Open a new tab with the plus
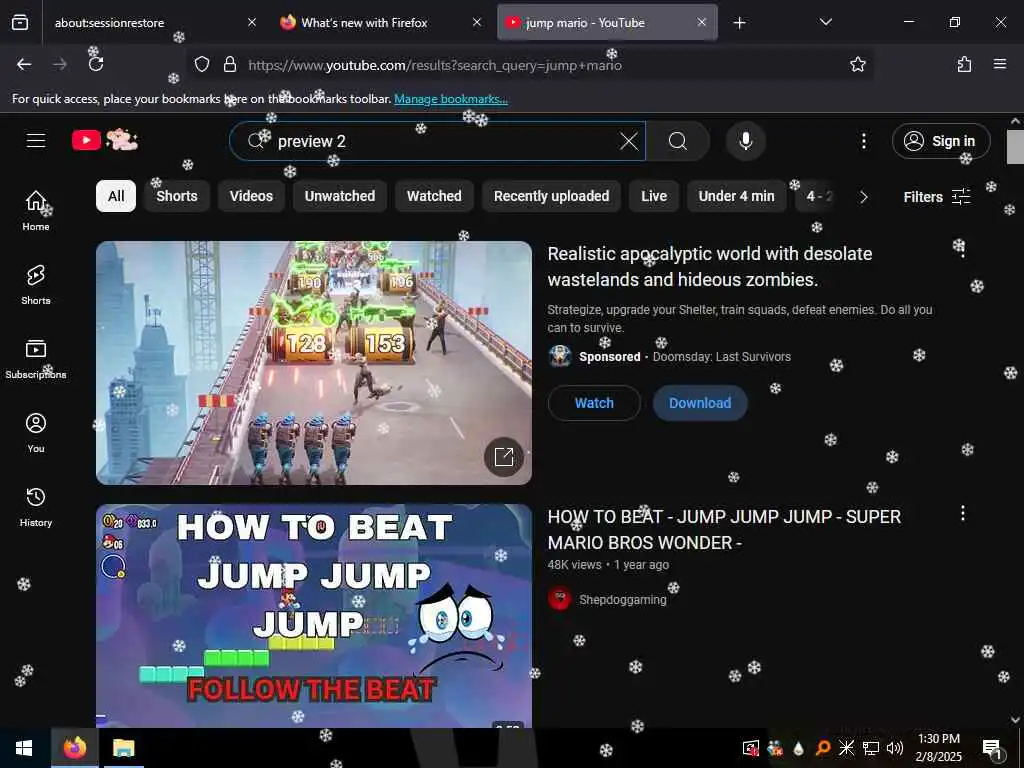 pos(739,23)
